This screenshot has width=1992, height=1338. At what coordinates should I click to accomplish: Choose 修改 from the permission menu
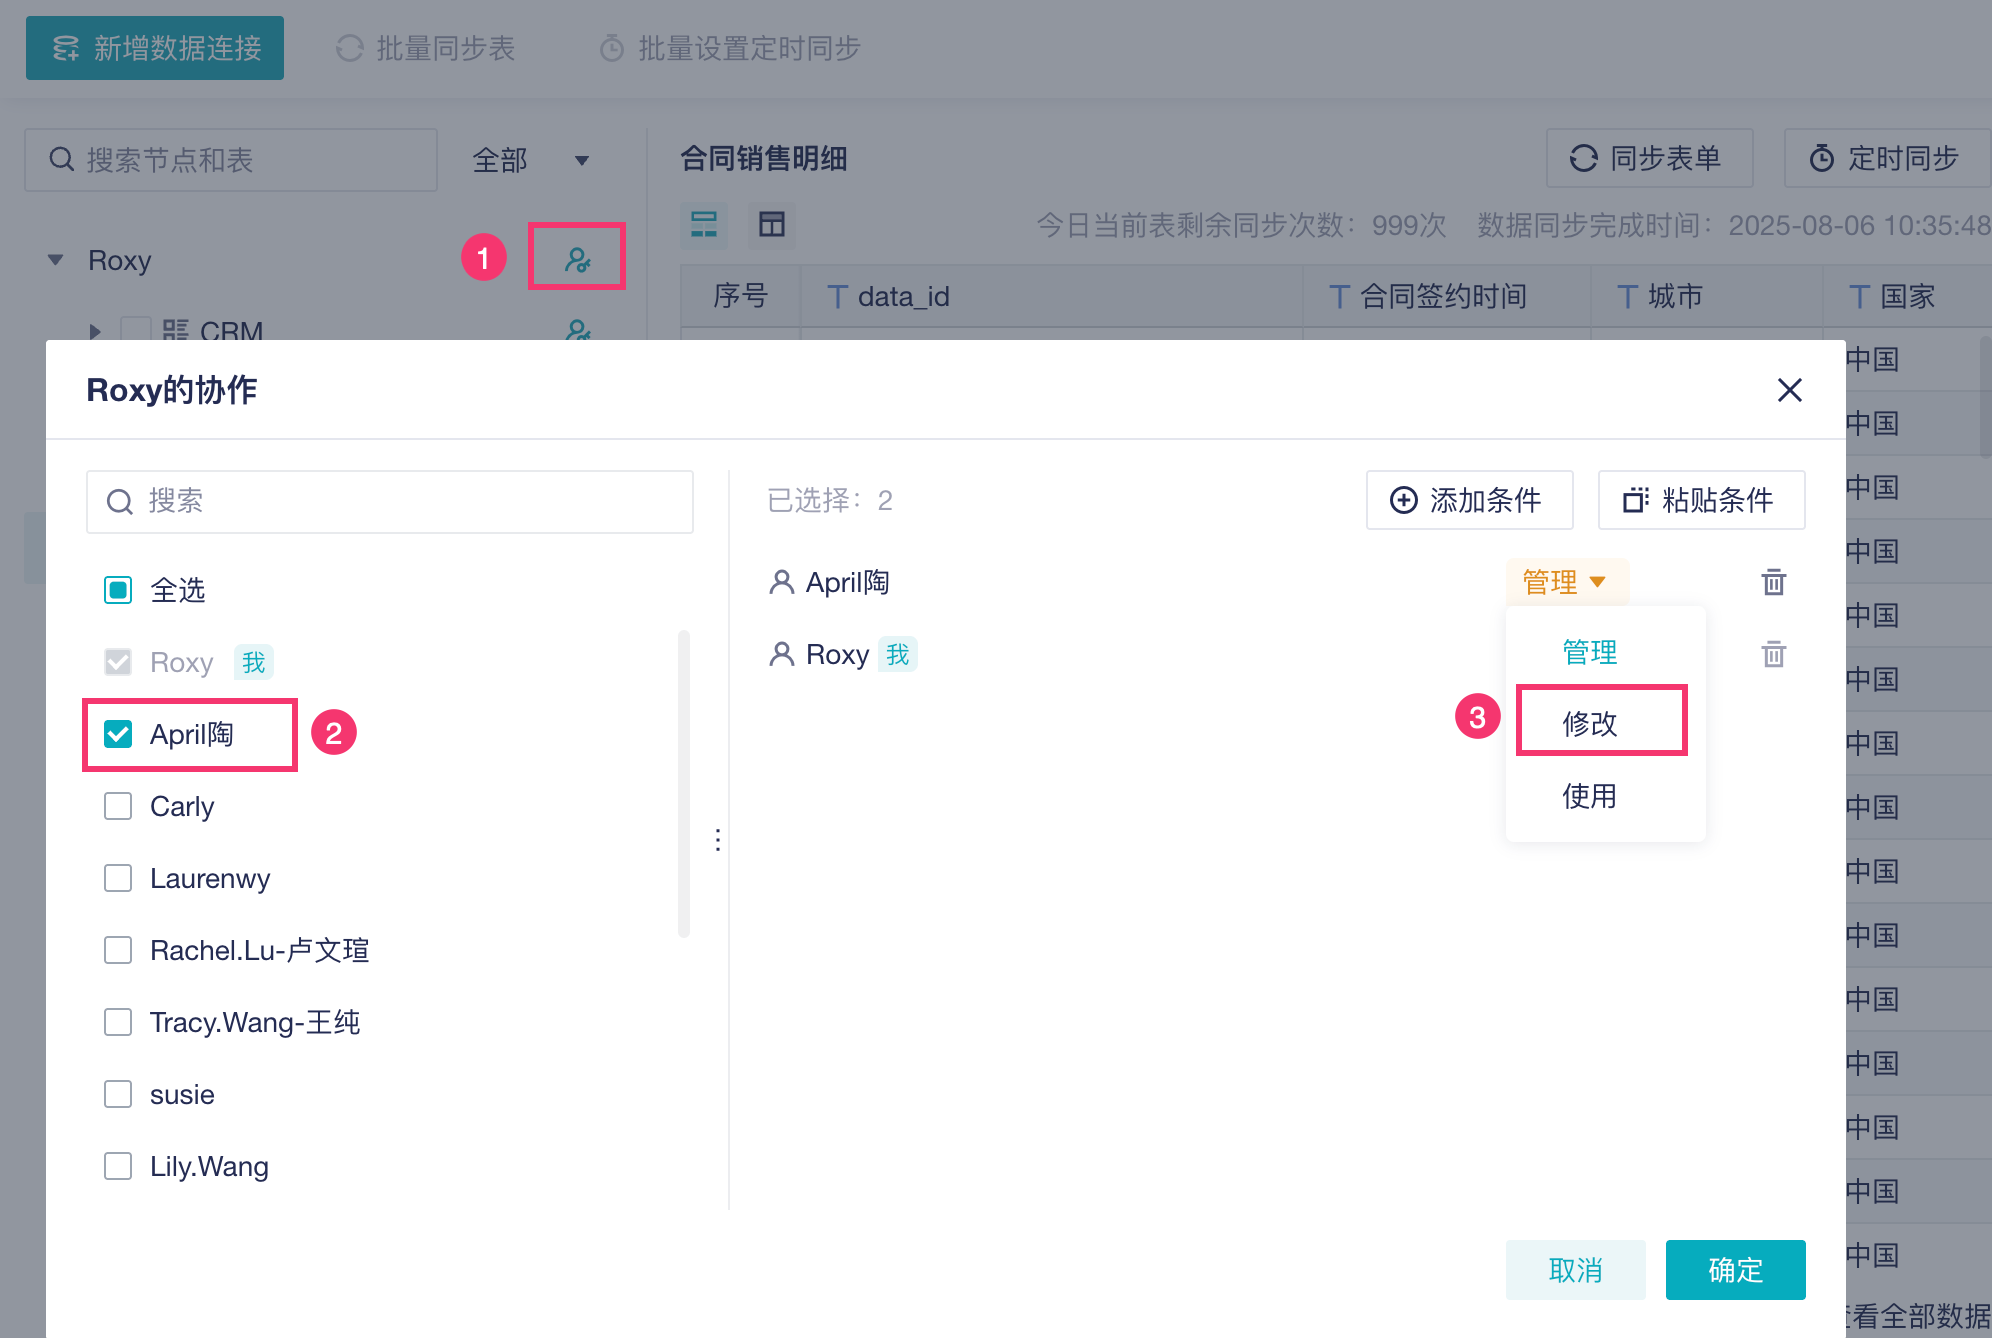(x=1590, y=722)
